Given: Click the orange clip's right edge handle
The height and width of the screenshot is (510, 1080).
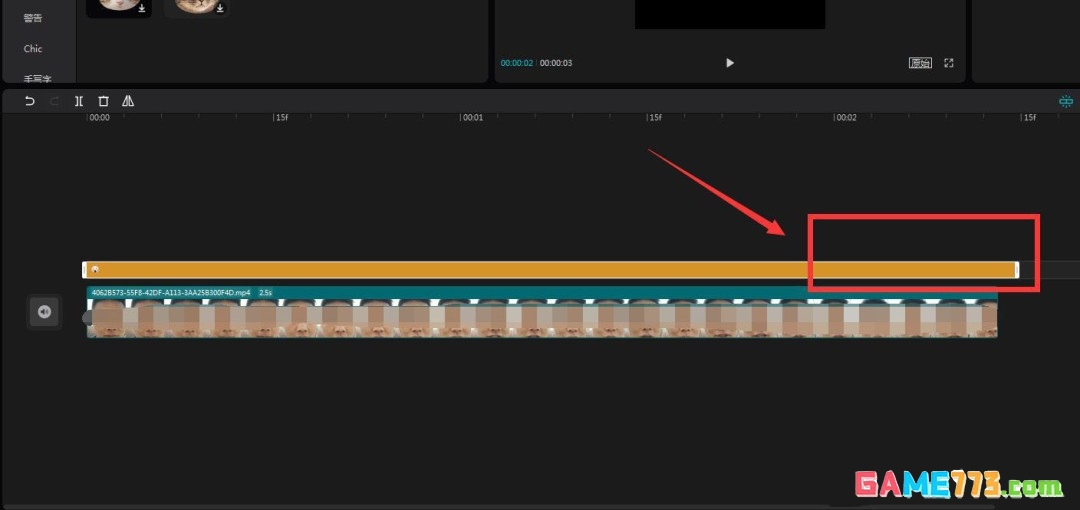Looking at the screenshot, I should 1016,270.
